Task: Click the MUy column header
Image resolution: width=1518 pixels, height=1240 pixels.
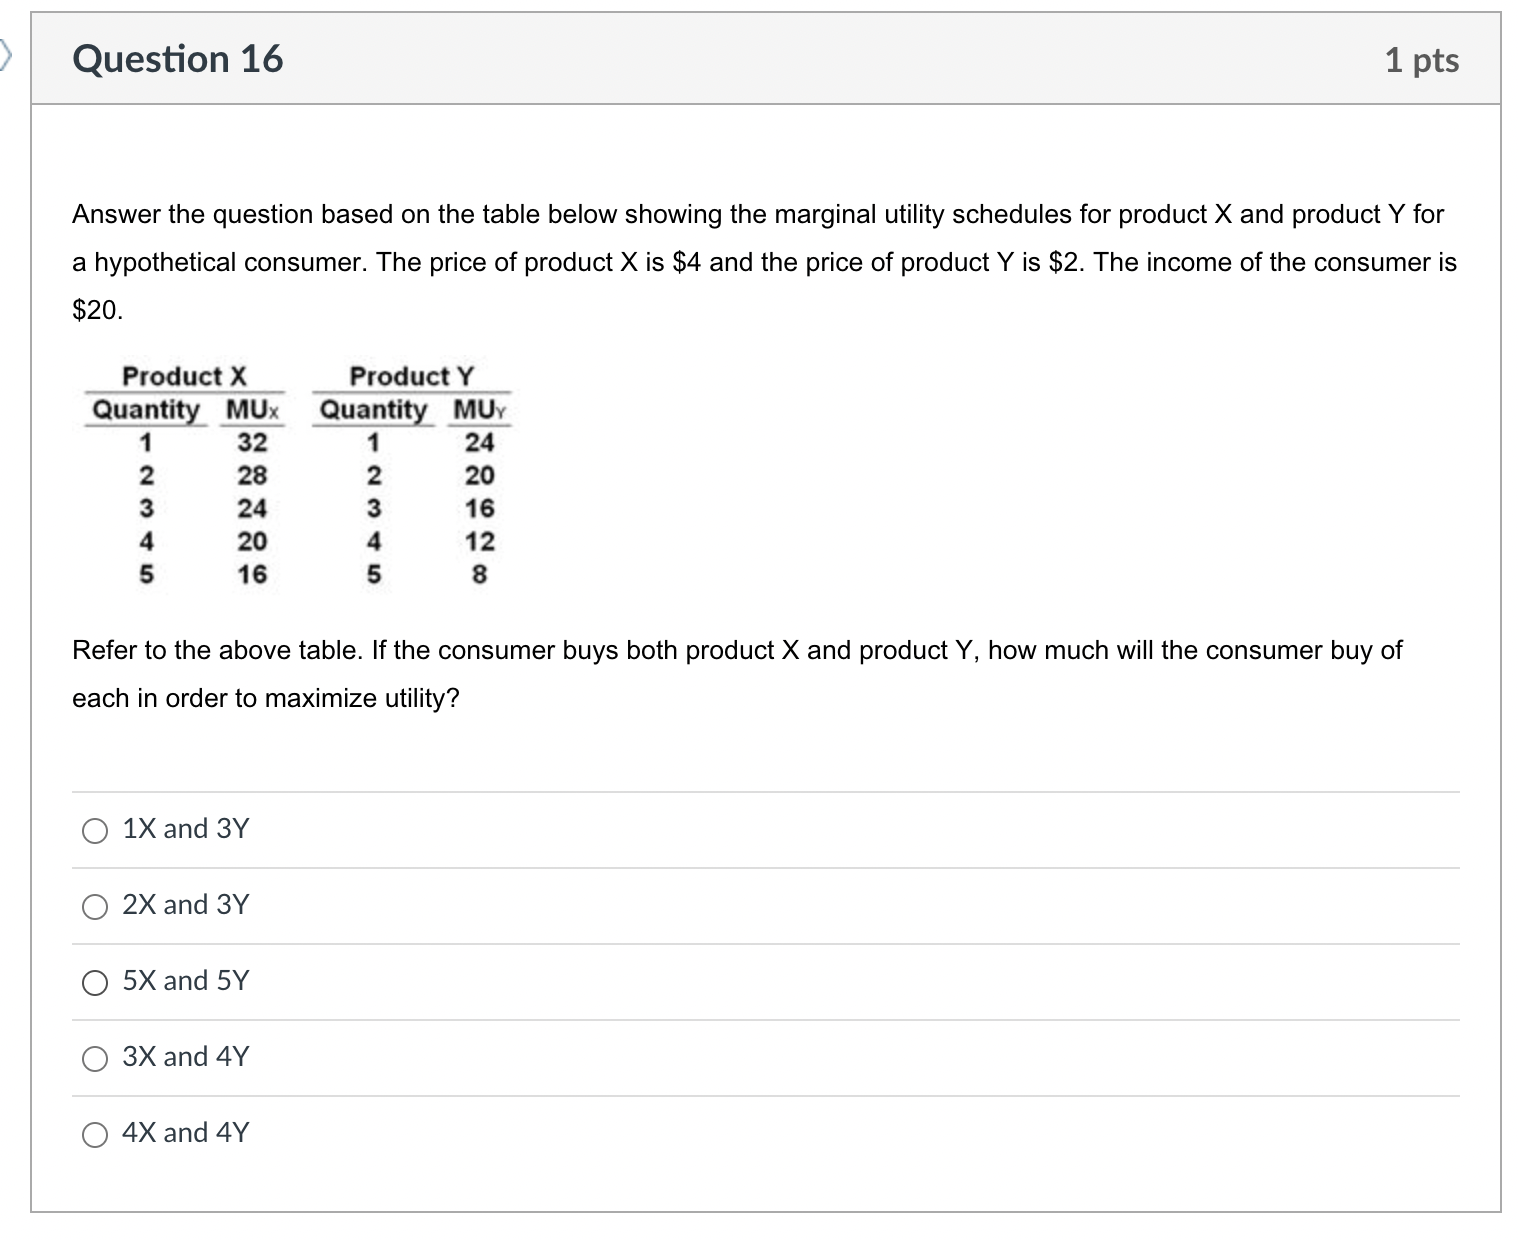Action: 481,410
